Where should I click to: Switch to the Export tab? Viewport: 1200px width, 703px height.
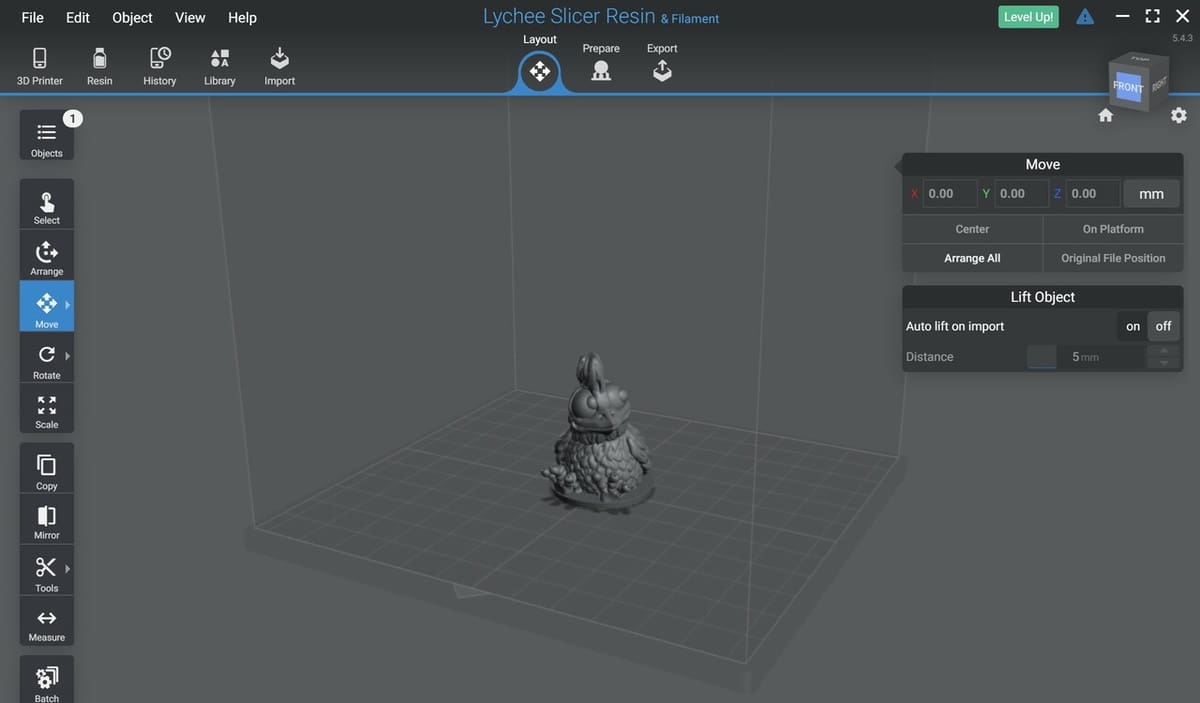662,62
